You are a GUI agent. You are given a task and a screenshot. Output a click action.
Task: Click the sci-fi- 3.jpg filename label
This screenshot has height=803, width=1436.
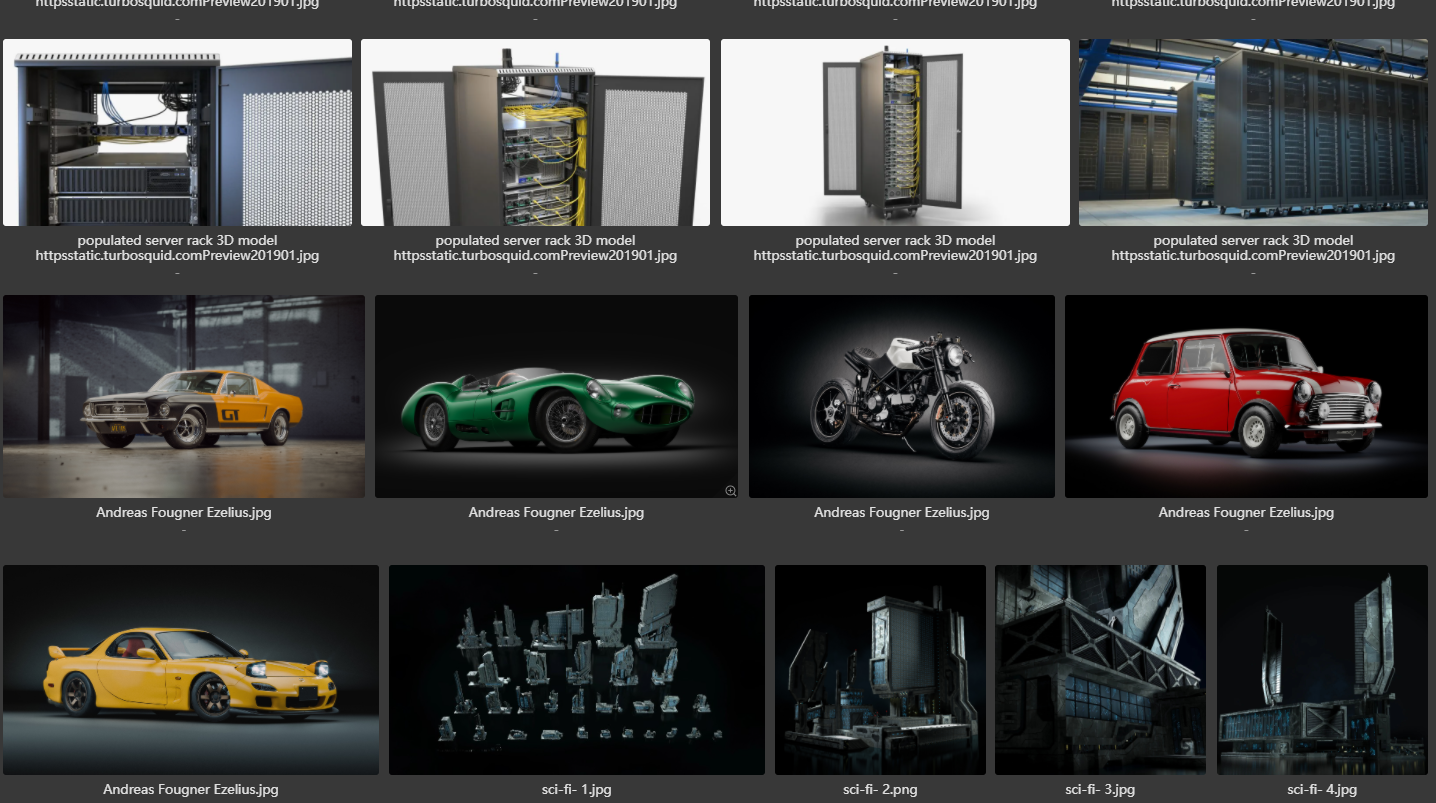pyautogui.click(x=1100, y=790)
